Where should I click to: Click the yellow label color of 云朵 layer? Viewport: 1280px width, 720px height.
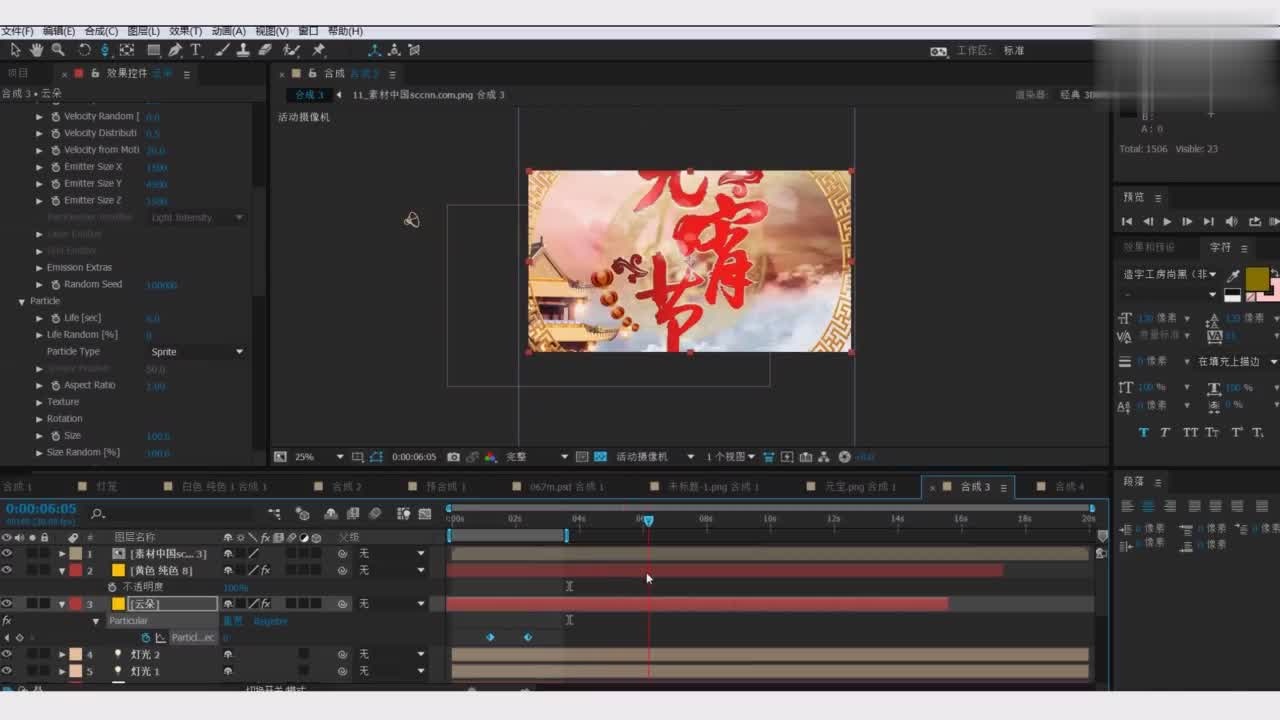(118, 604)
